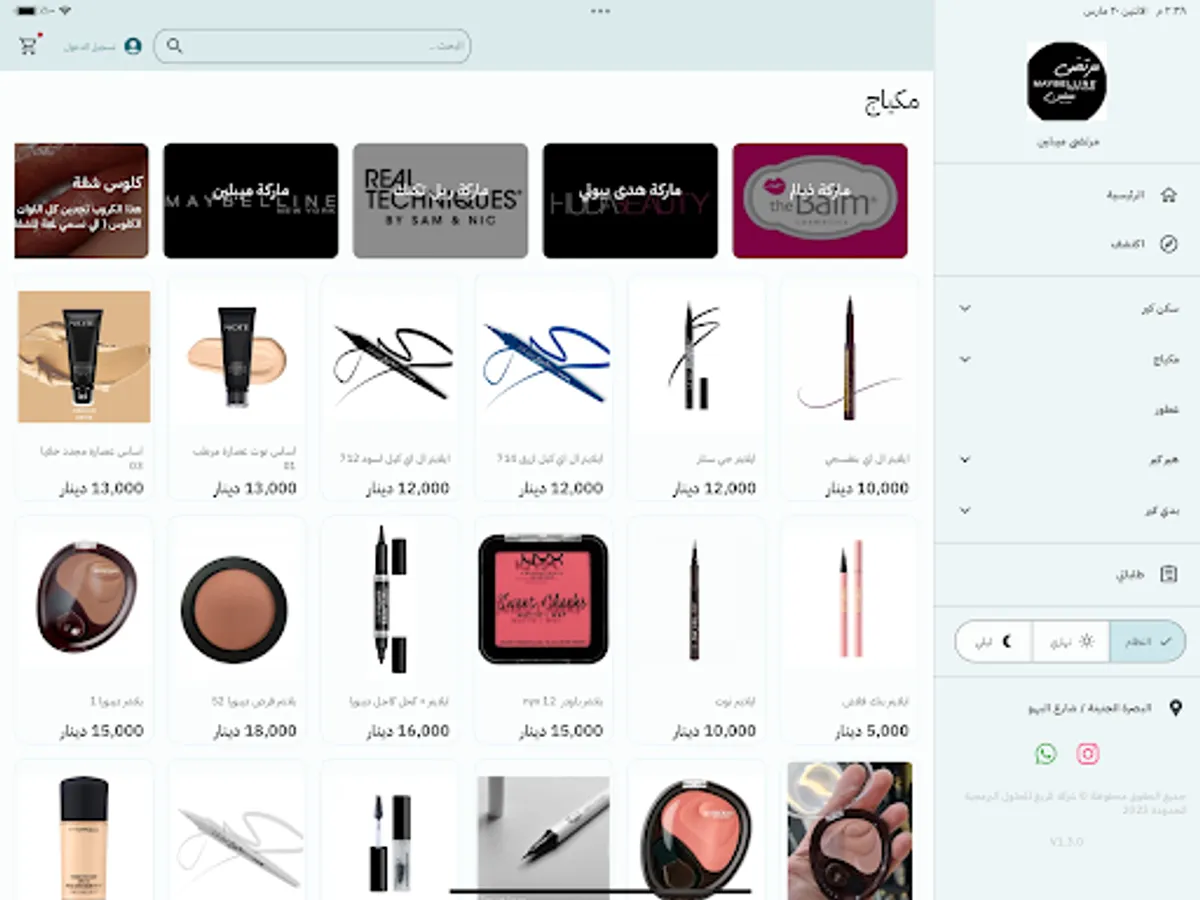Open black swirl eyeliner product image
1200x900 pixels.
(x=390, y=357)
